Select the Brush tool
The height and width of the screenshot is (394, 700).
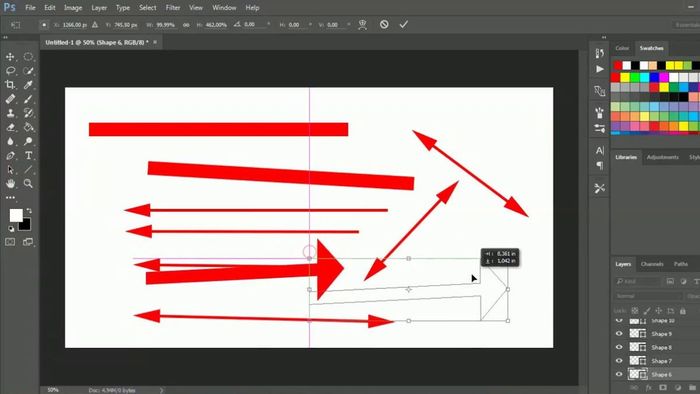tap(28, 99)
